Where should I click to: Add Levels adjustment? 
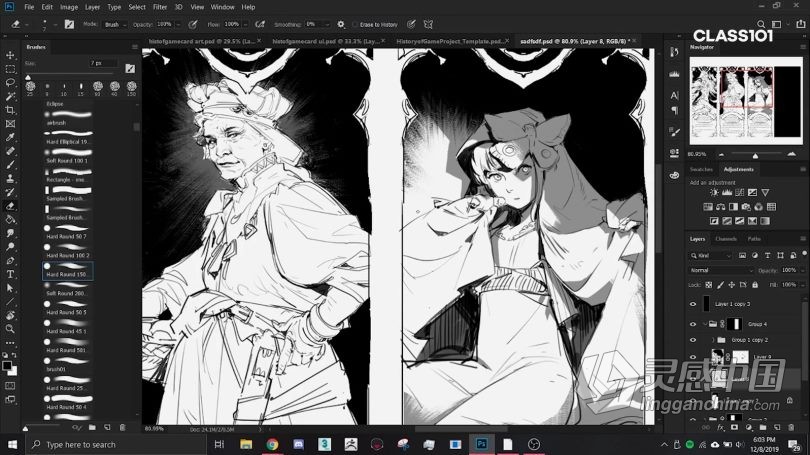pyautogui.click(x=727, y=193)
